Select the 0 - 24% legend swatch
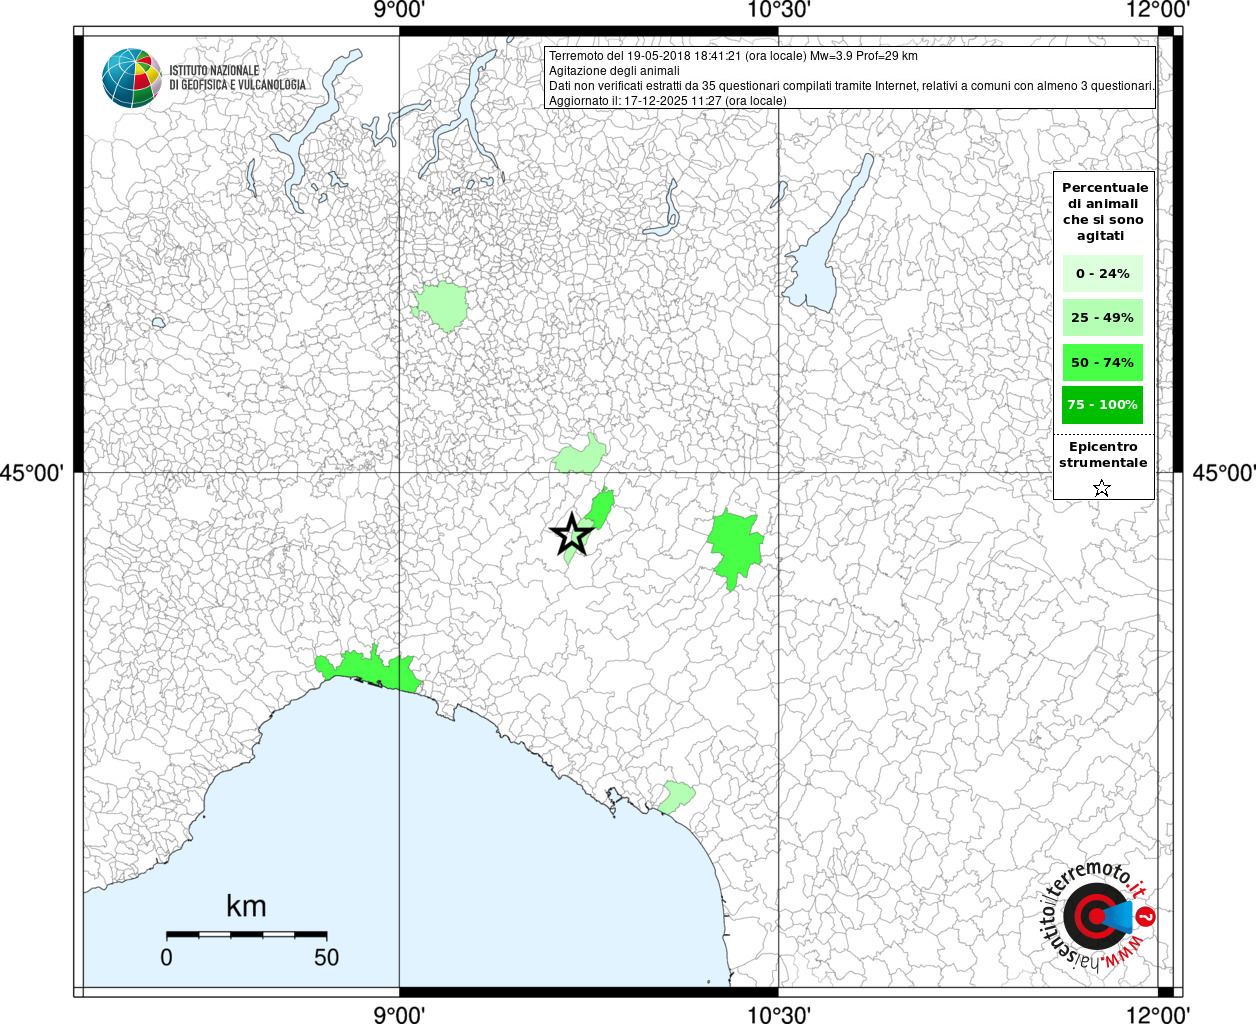 pos(1102,273)
